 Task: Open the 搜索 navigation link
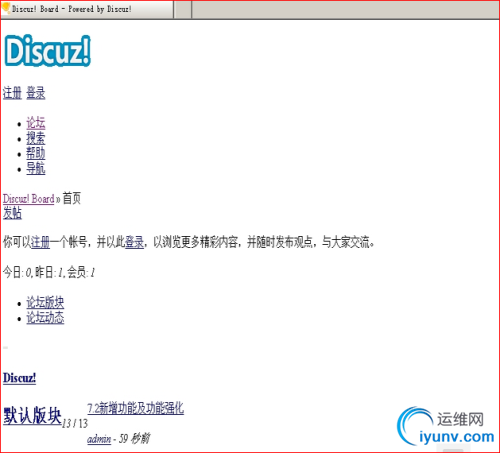[36, 138]
